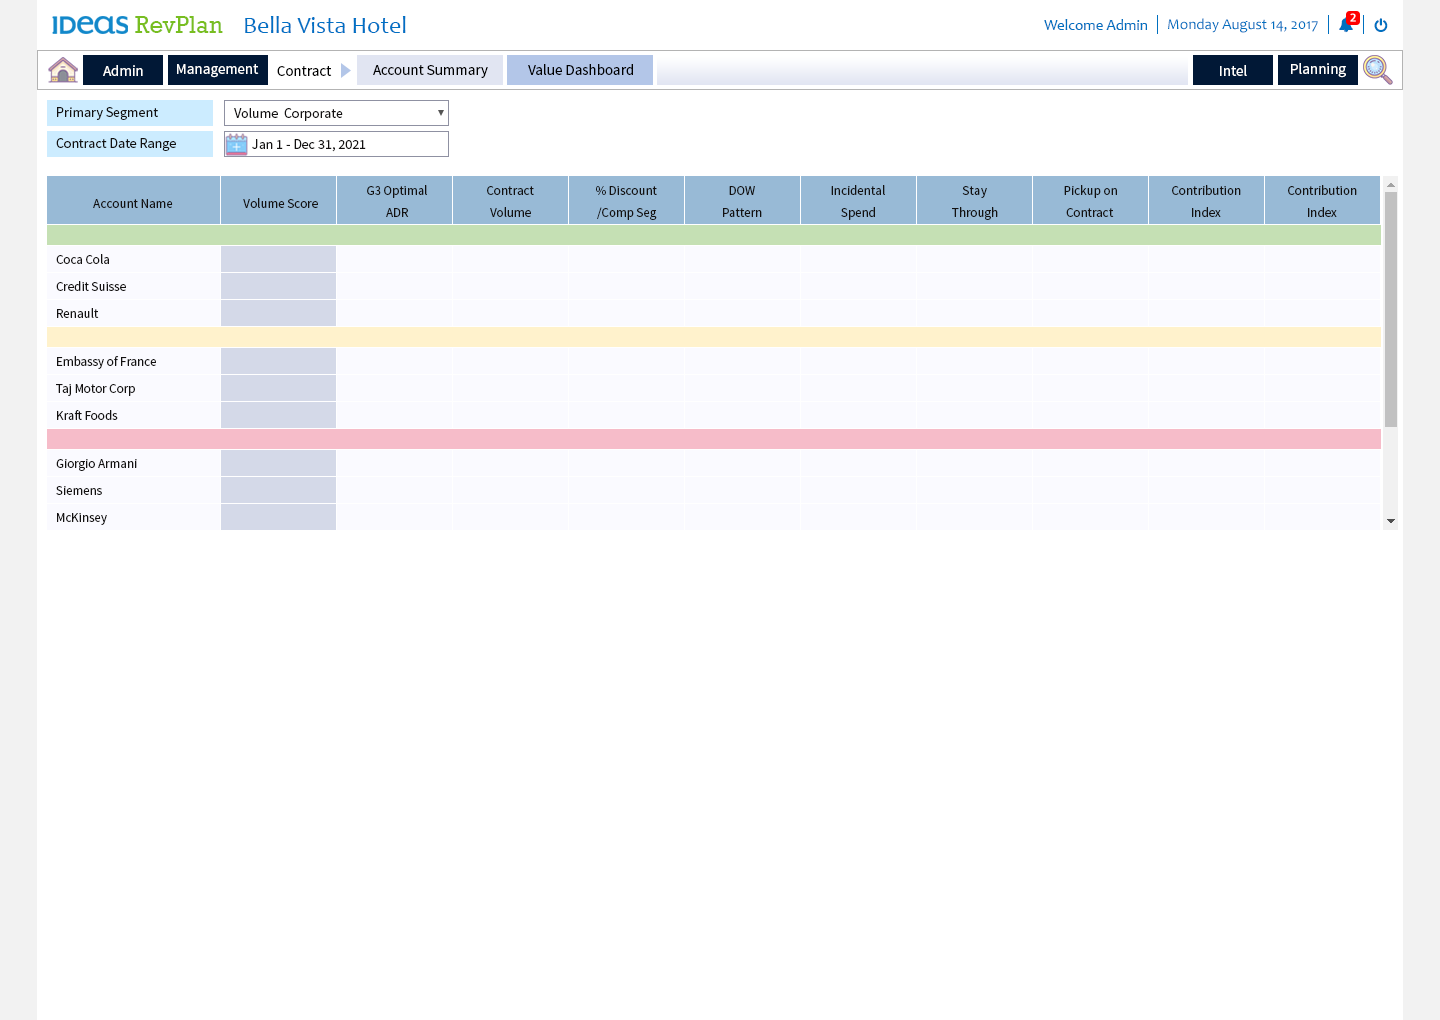
Task: Click the Planning button
Action: 1317,70
